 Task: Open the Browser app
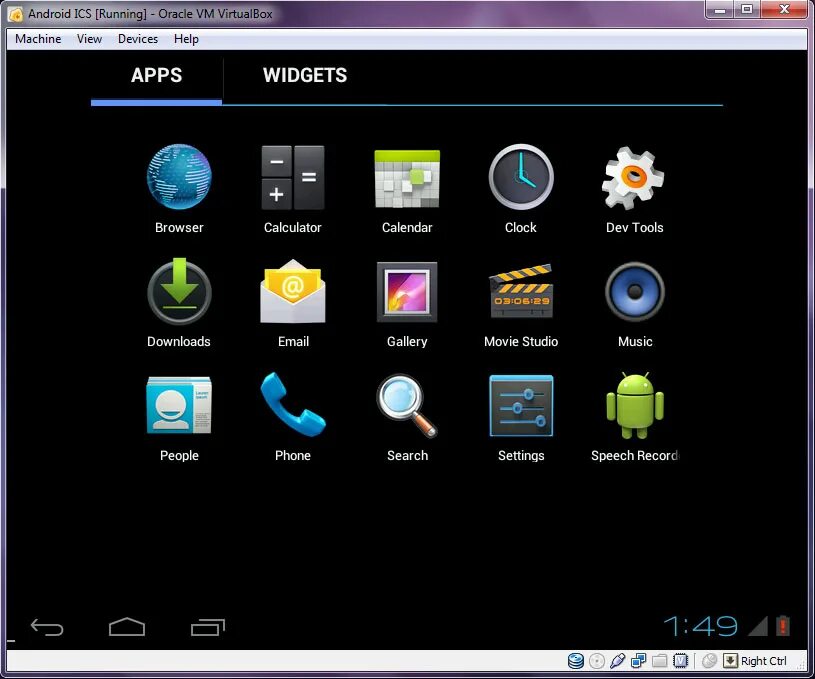click(179, 177)
